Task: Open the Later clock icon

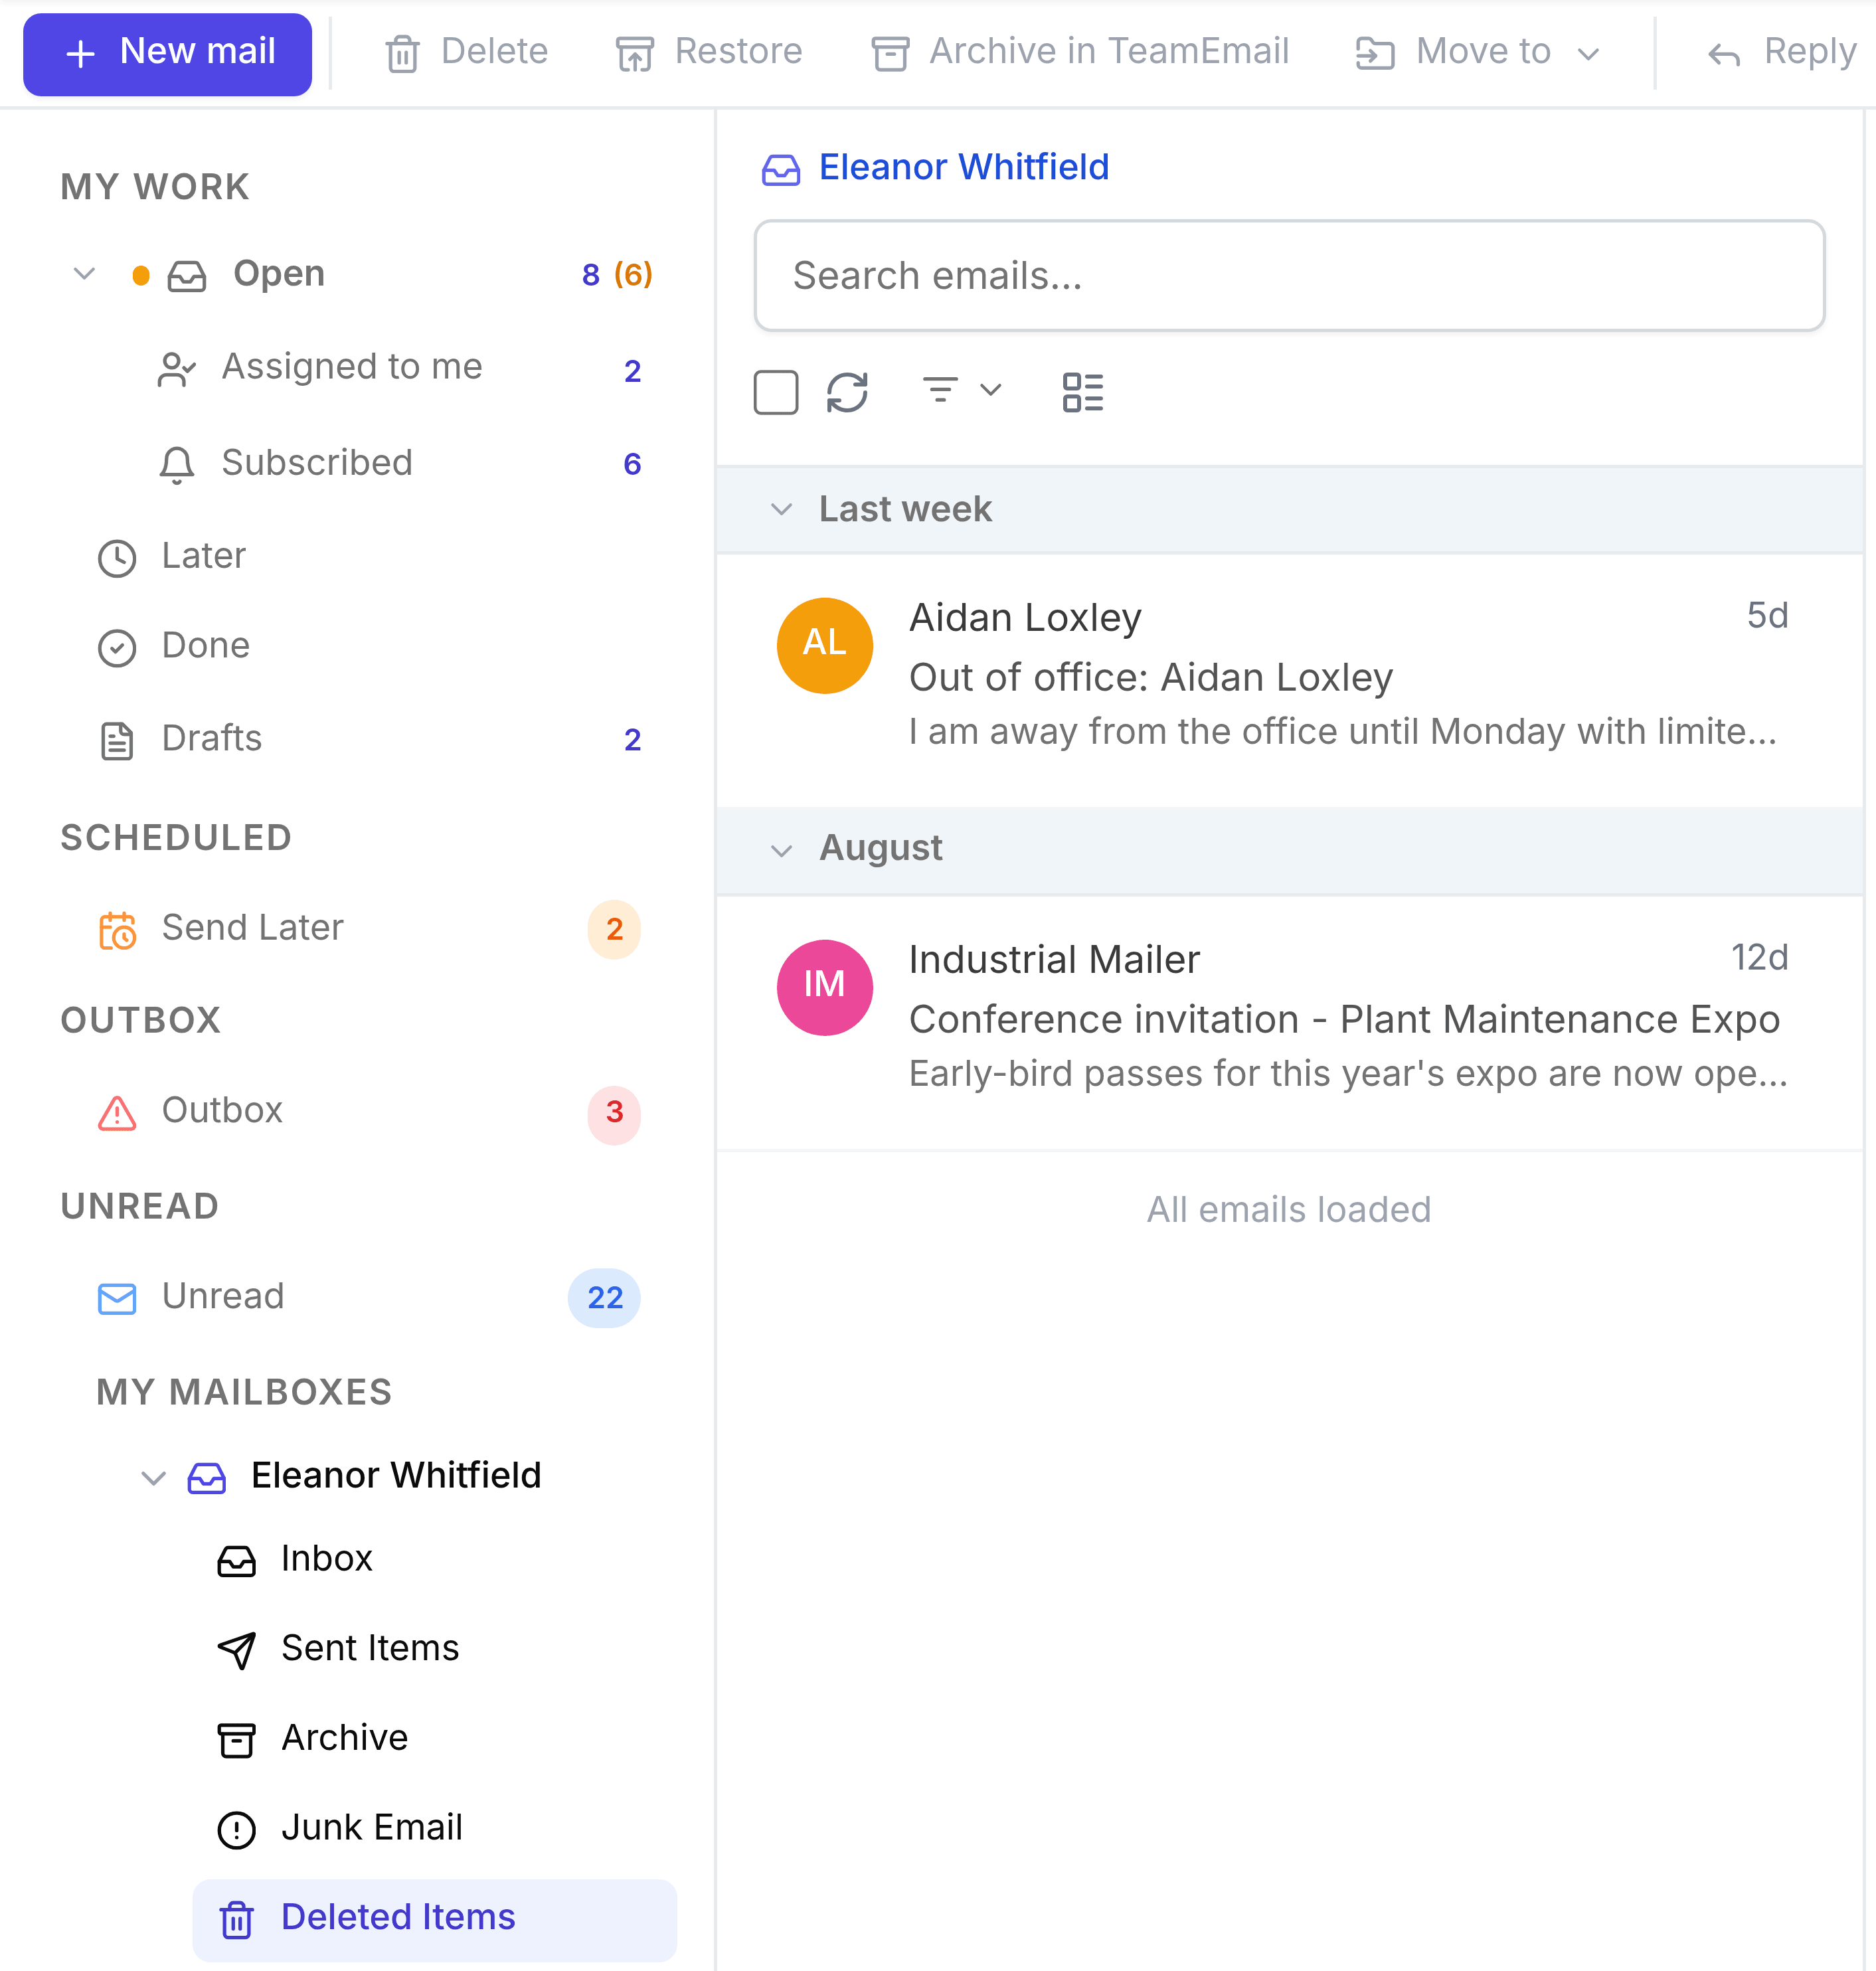Action: (x=117, y=558)
